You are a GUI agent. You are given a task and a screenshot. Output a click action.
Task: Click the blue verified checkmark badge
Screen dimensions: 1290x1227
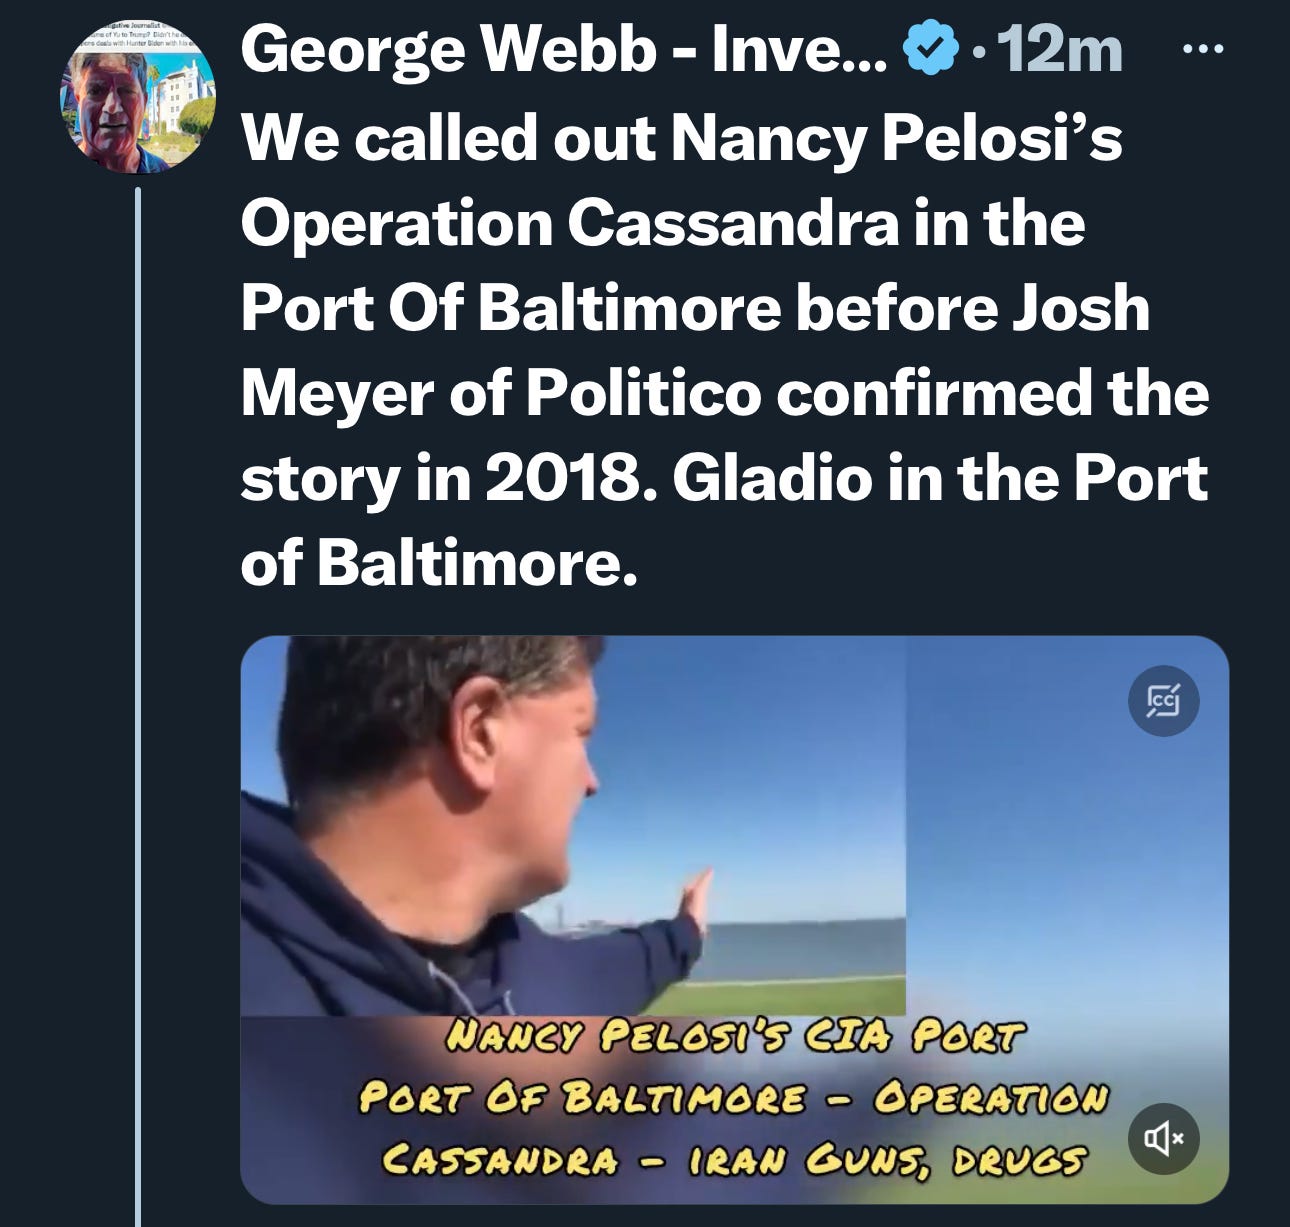click(x=930, y=50)
